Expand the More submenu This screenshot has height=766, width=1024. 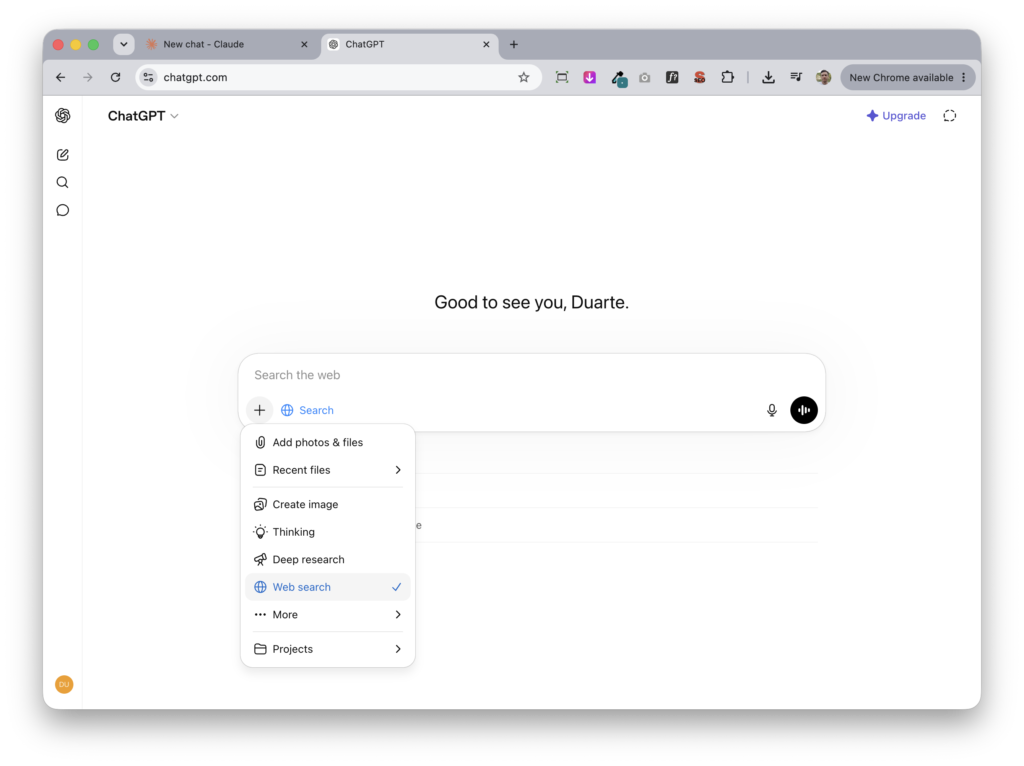point(328,614)
